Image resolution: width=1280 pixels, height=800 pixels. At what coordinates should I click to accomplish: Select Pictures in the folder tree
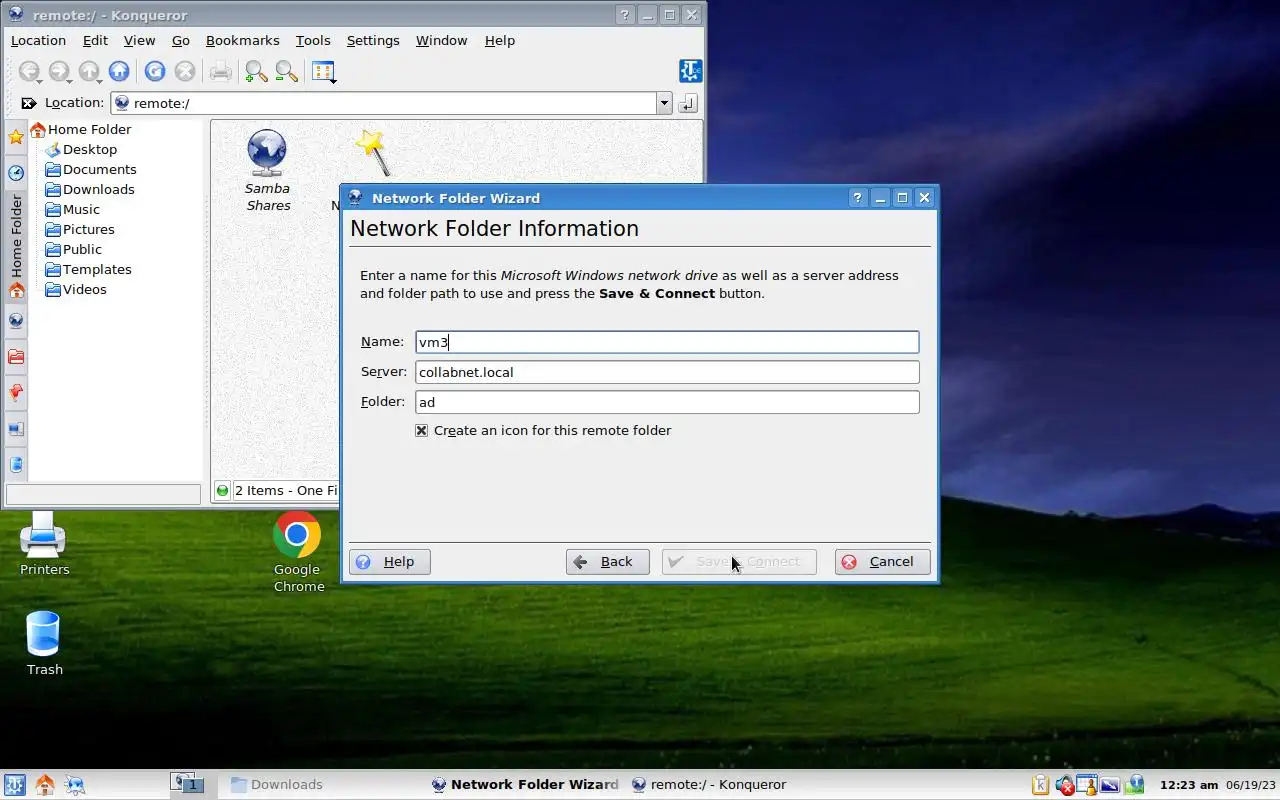pyautogui.click(x=80, y=229)
